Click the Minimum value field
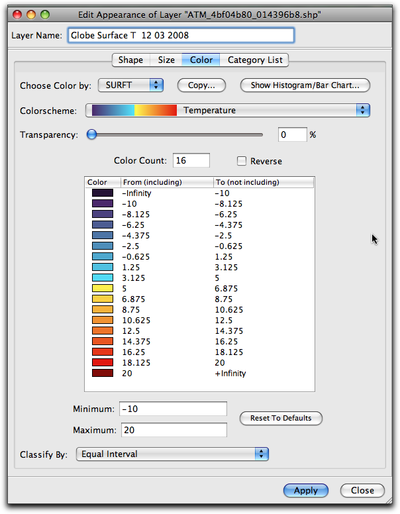 pos(173,409)
